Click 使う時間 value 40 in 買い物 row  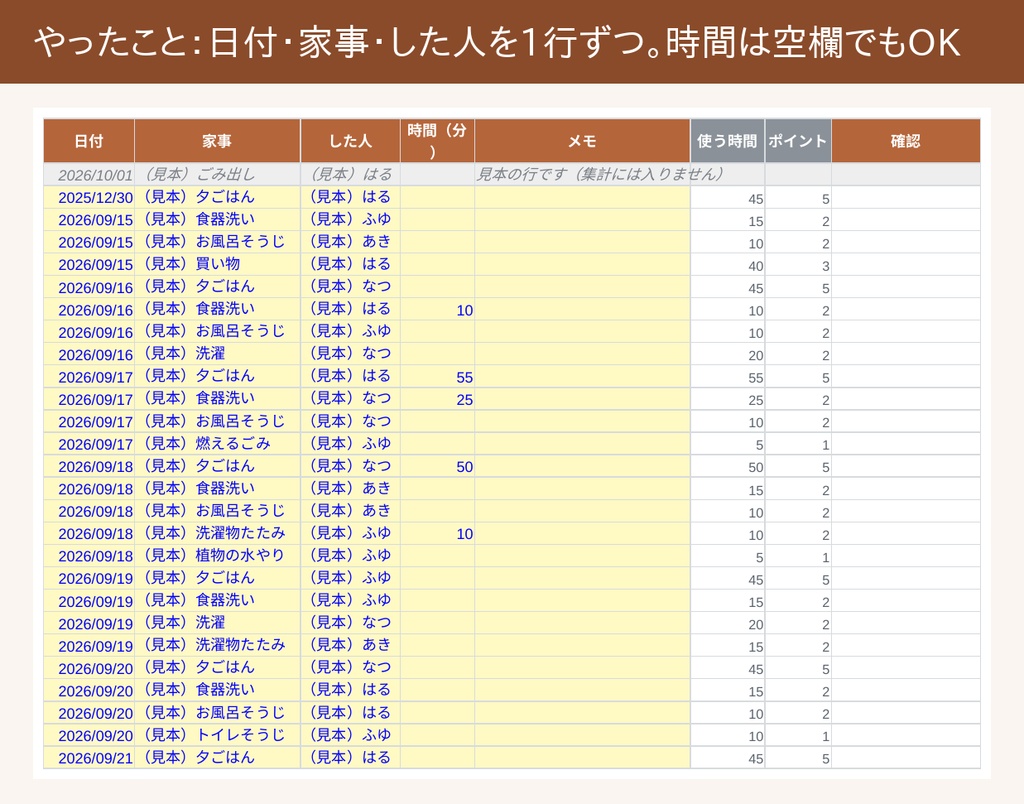727,265
